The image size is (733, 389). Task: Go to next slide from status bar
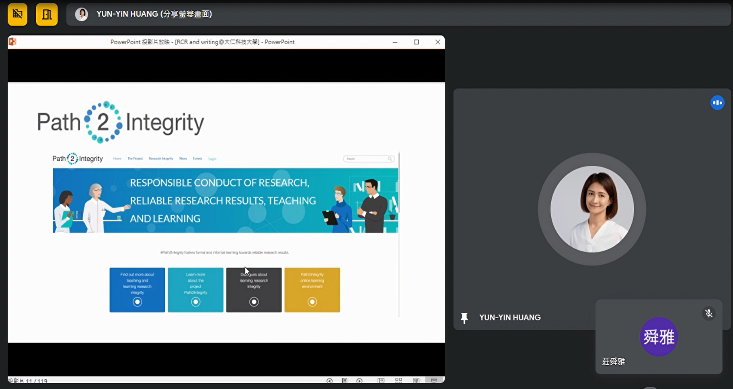359,381
